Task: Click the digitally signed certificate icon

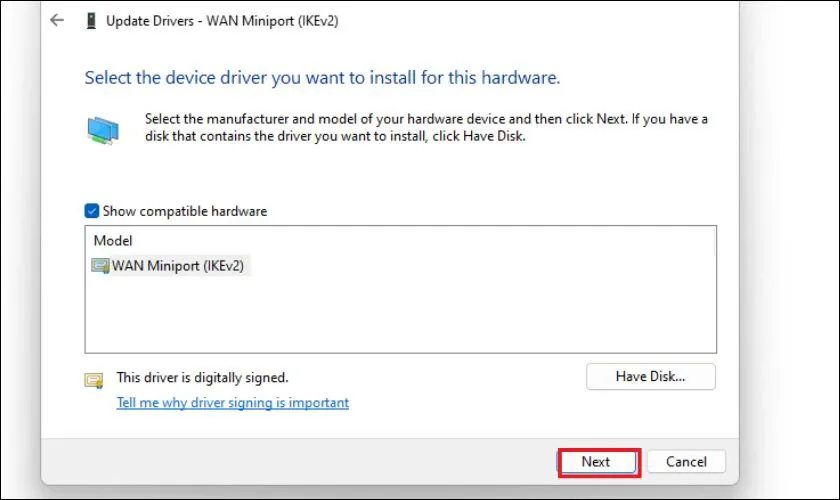Action: (94, 380)
